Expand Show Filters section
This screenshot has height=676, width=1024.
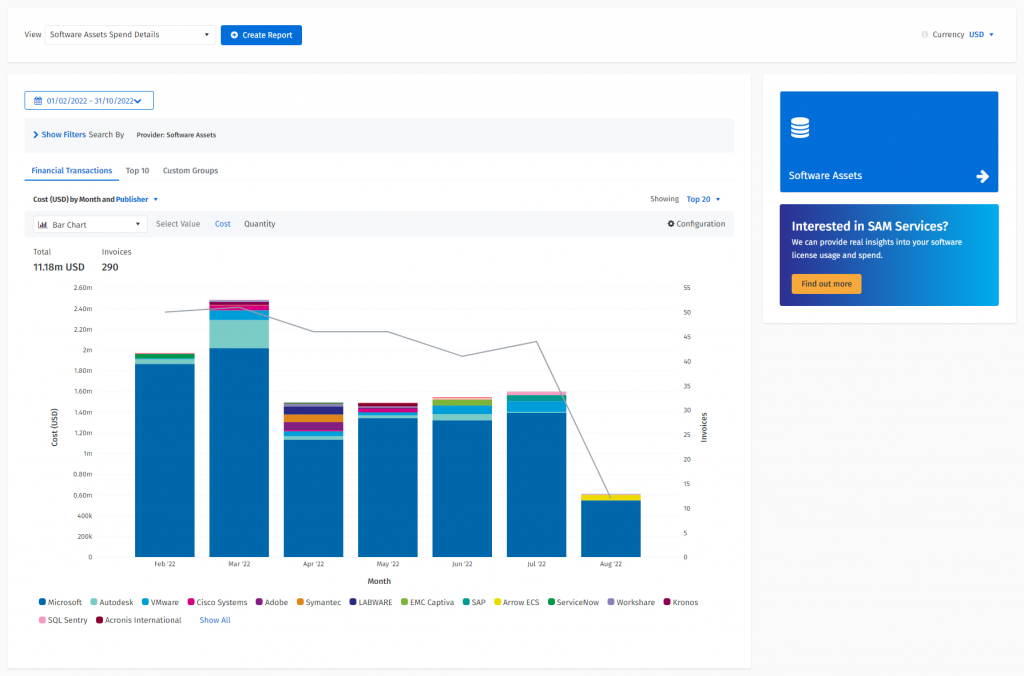[x=63, y=134]
